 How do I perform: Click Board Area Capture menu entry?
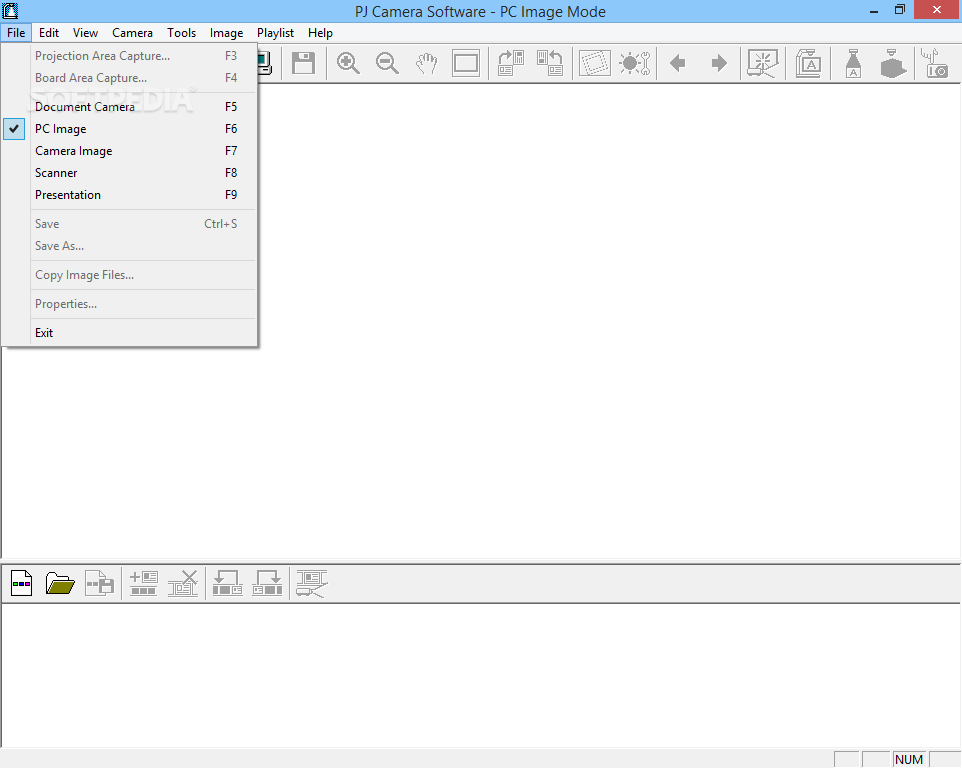pos(129,78)
